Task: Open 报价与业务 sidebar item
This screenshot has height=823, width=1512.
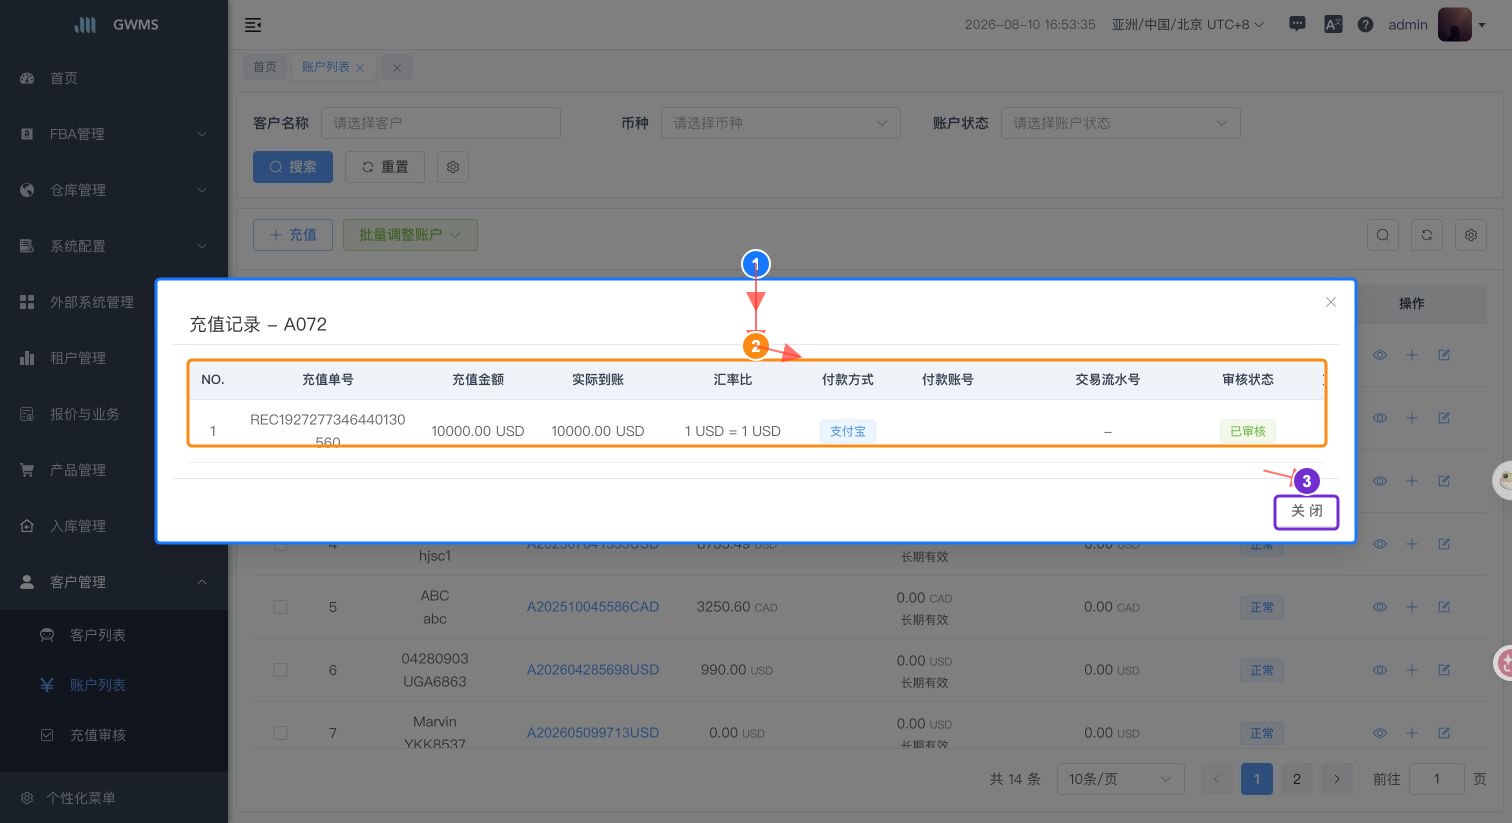Action: (x=114, y=414)
